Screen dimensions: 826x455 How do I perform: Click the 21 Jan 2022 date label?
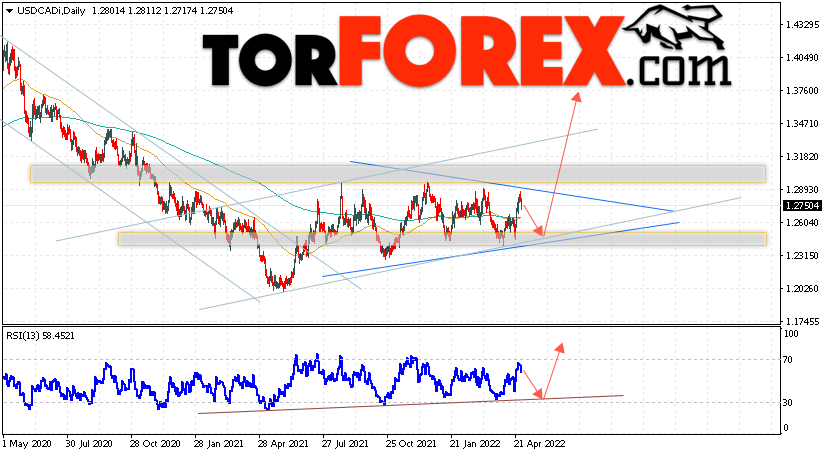point(475,444)
